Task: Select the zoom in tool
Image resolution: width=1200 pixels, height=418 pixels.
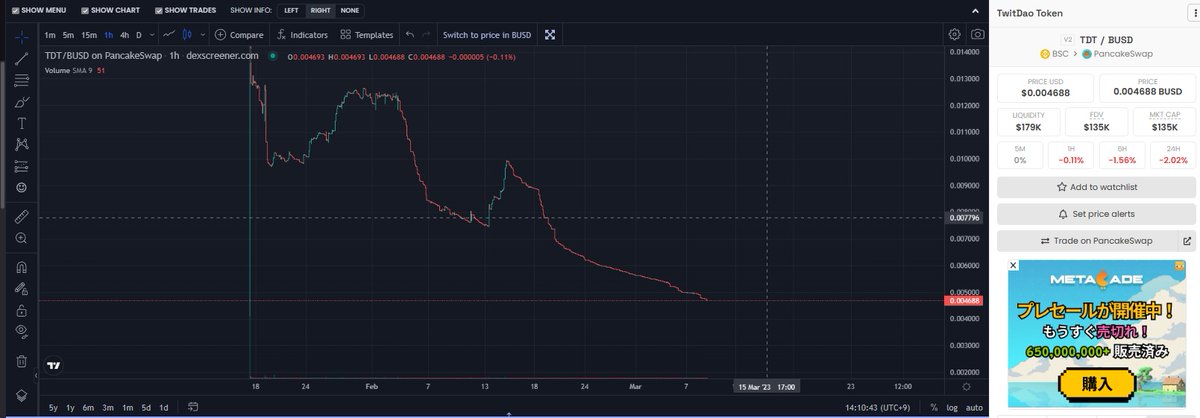Action: coord(22,238)
